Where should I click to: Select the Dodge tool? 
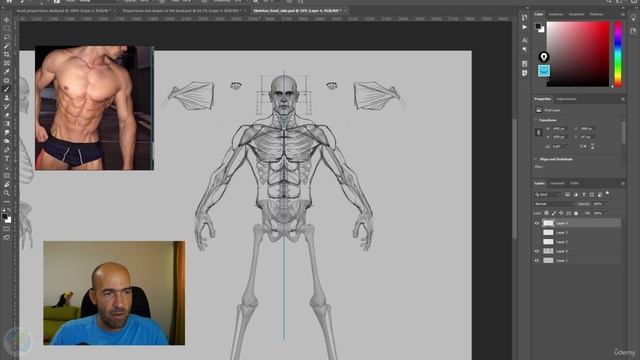(x=7, y=141)
